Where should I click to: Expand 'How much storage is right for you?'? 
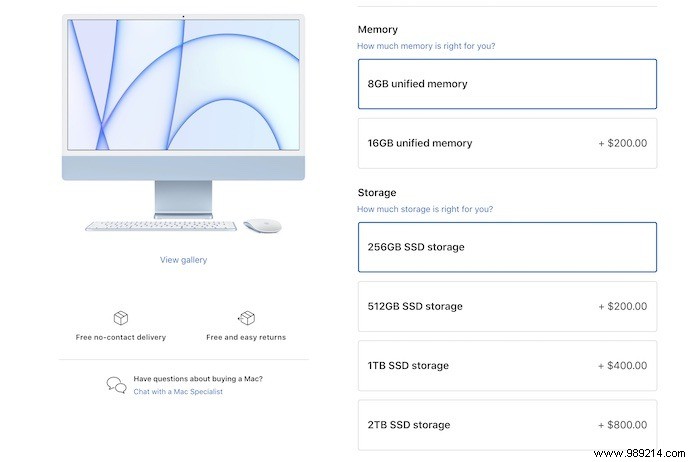[x=425, y=209]
